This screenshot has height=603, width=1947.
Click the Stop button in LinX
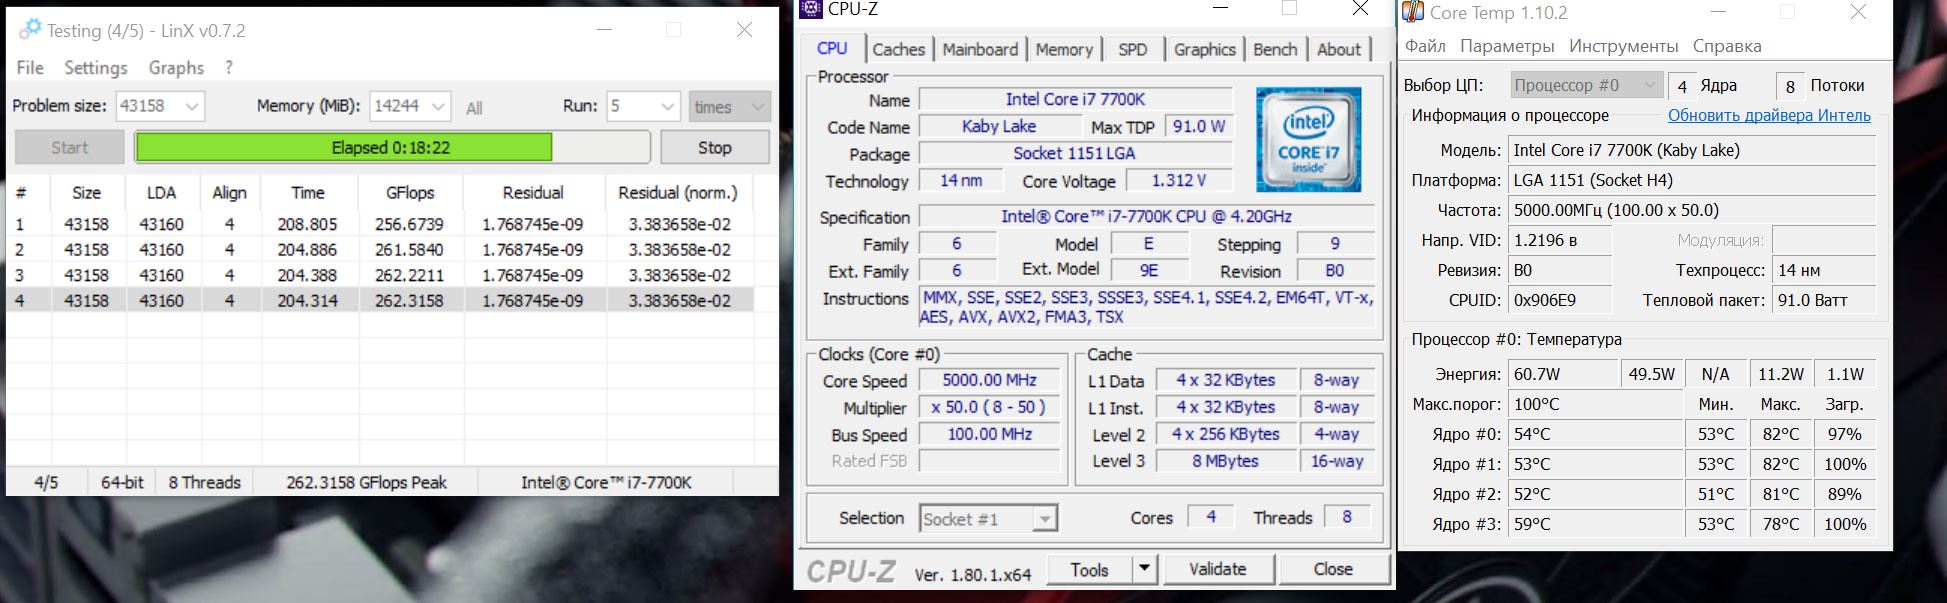pyautogui.click(x=714, y=147)
